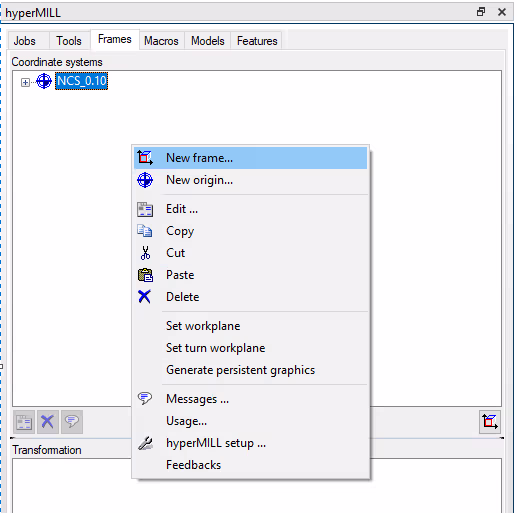Switch to the Models tab
The height and width of the screenshot is (513, 517).
[x=208, y=41]
